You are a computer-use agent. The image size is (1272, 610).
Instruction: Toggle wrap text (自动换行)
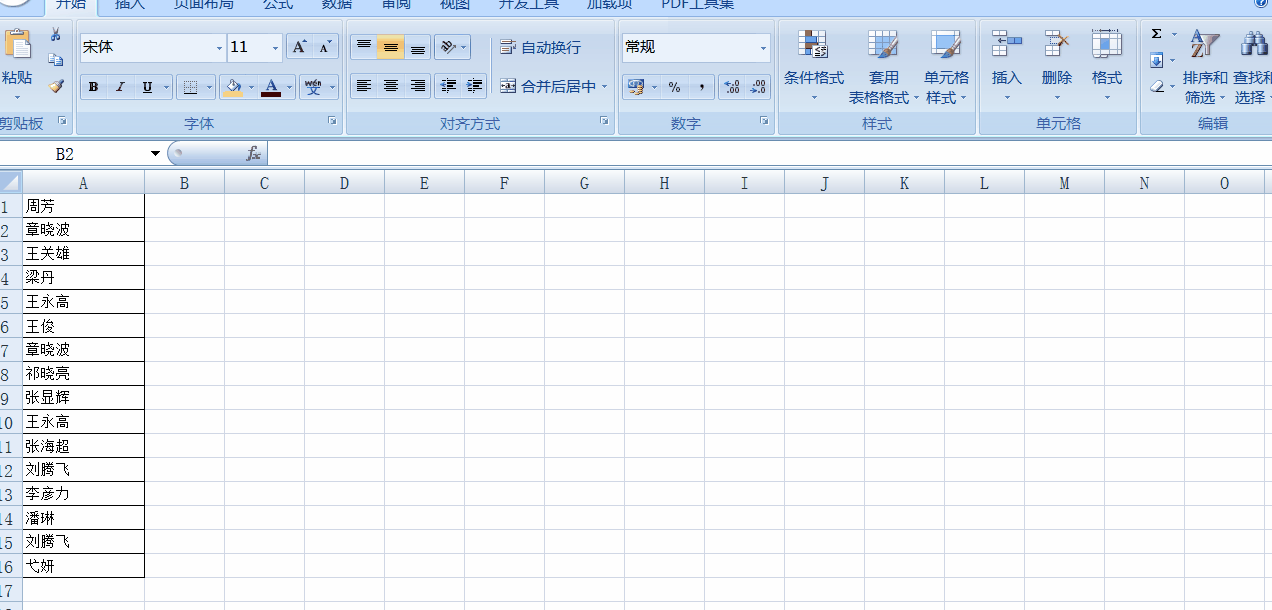tap(541, 47)
